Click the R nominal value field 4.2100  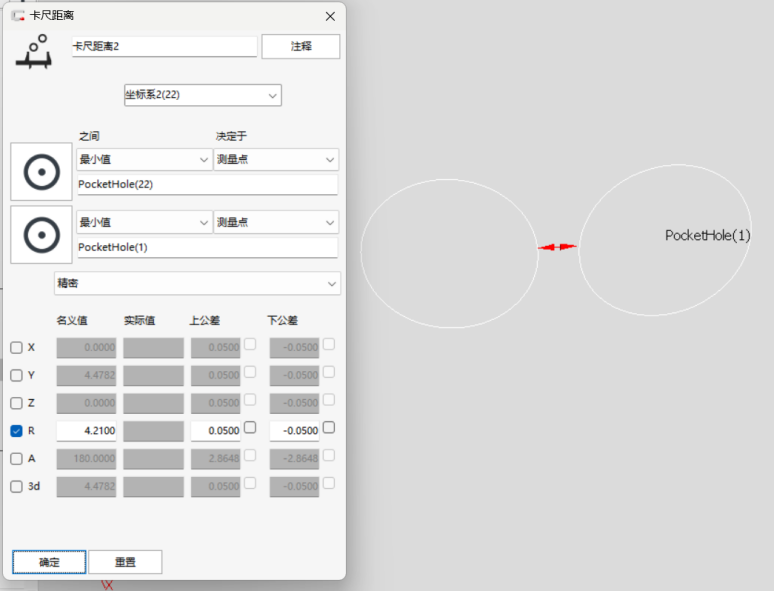(x=87, y=431)
